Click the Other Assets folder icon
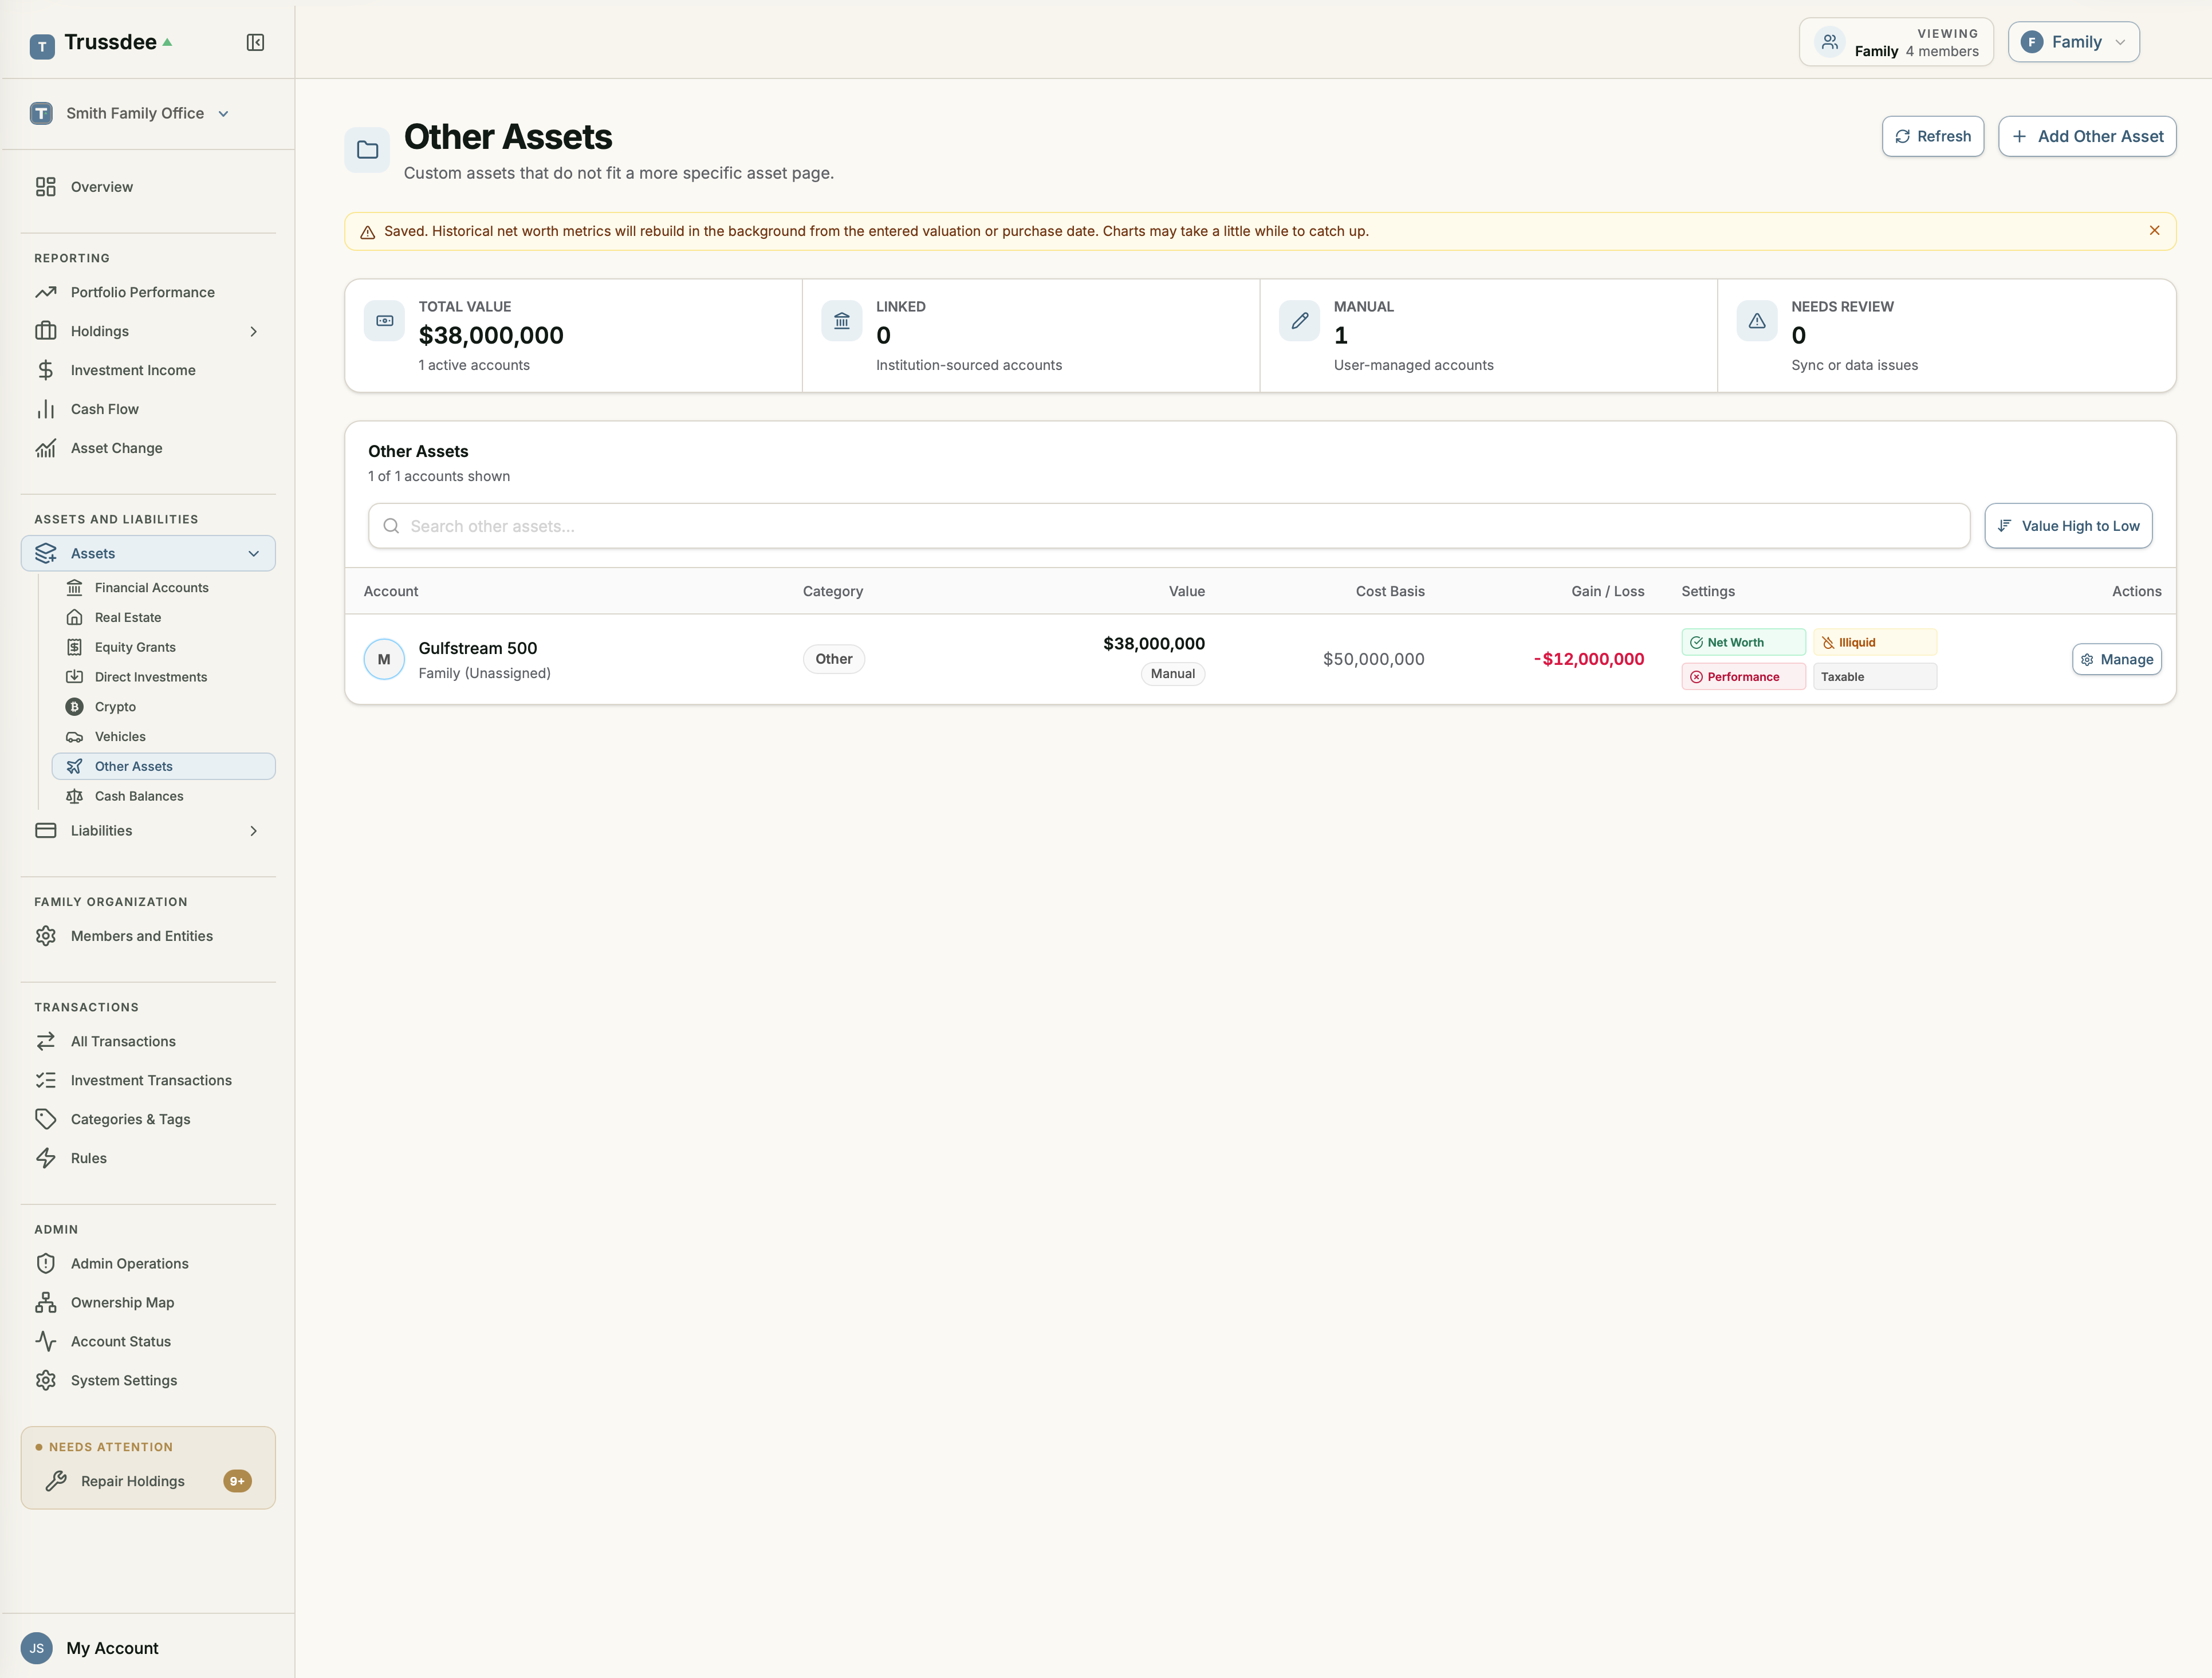 tap(367, 150)
